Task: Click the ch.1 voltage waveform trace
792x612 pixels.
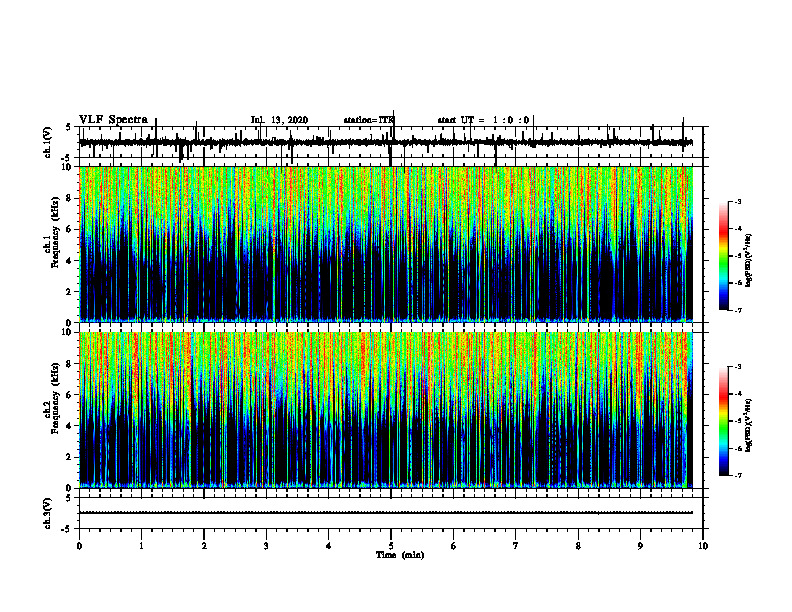Action: pyautogui.click(x=386, y=142)
